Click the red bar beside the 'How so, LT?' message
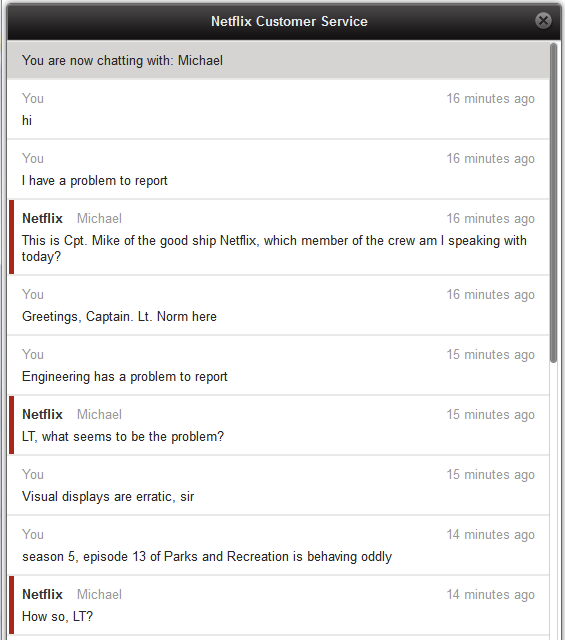Image resolution: width=565 pixels, height=640 pixels. (11, 604)
